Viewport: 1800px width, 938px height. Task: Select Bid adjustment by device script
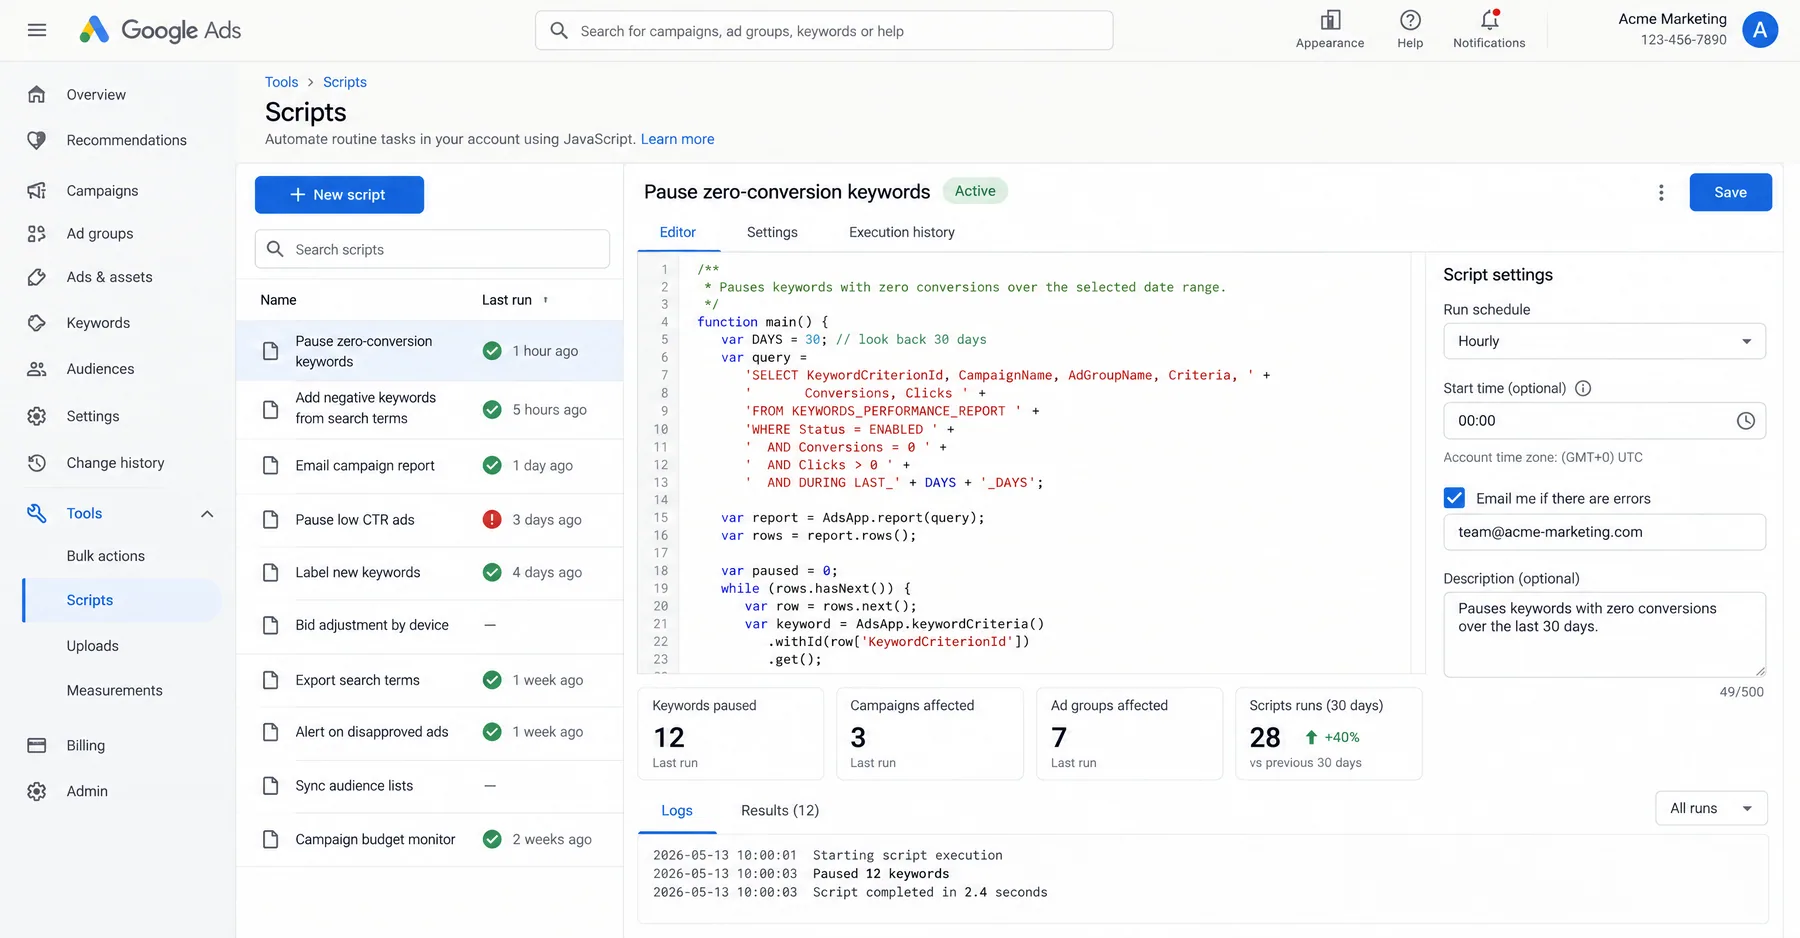(x=429, y=625)
